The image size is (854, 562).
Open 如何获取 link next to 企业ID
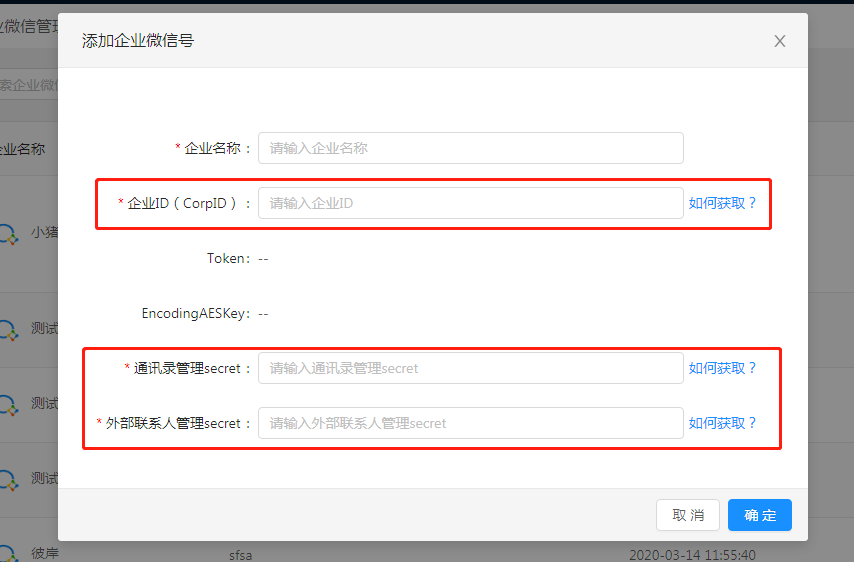[722, 203]
